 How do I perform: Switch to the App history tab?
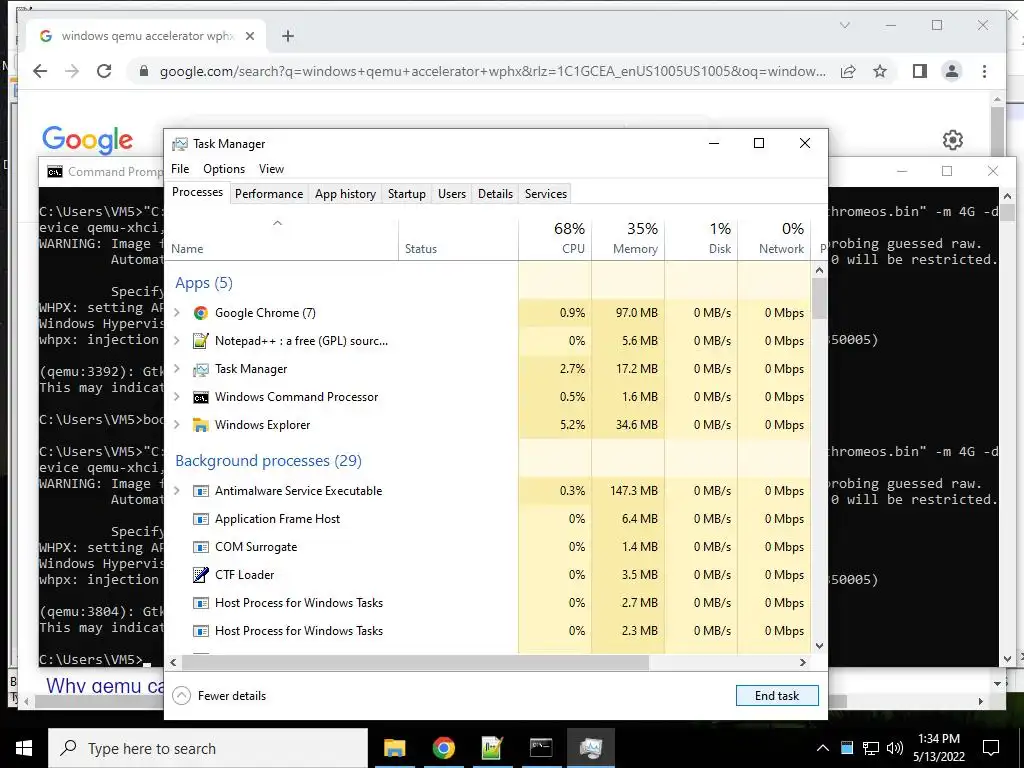(345, 194)
